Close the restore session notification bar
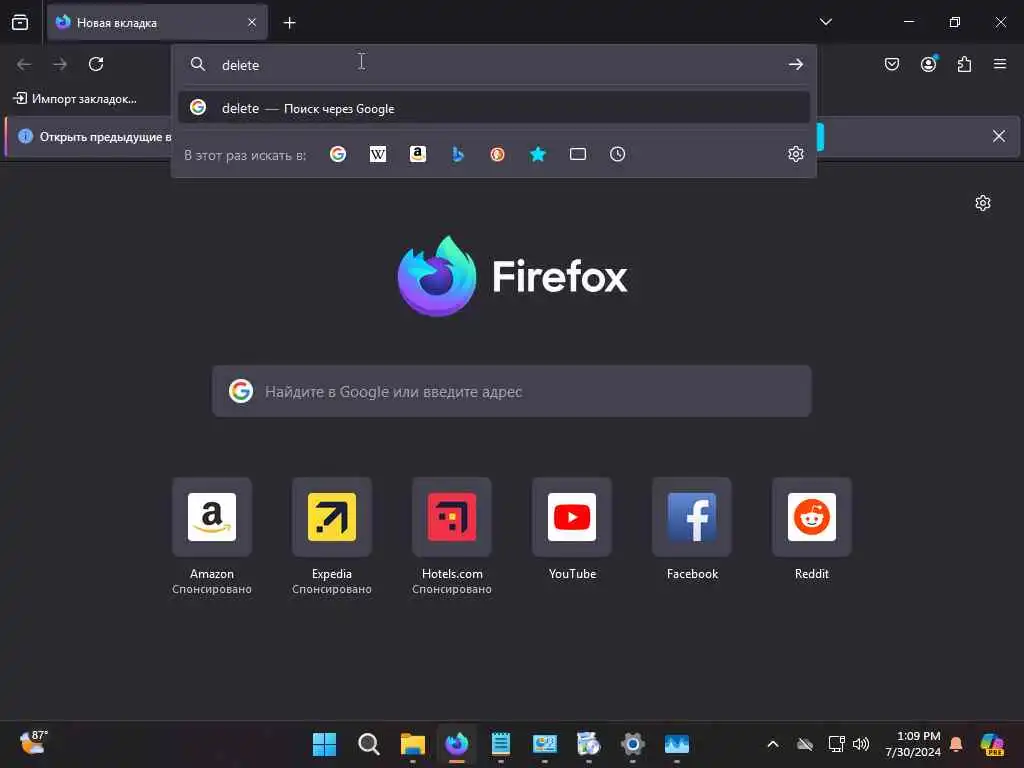 click(999, 136)
